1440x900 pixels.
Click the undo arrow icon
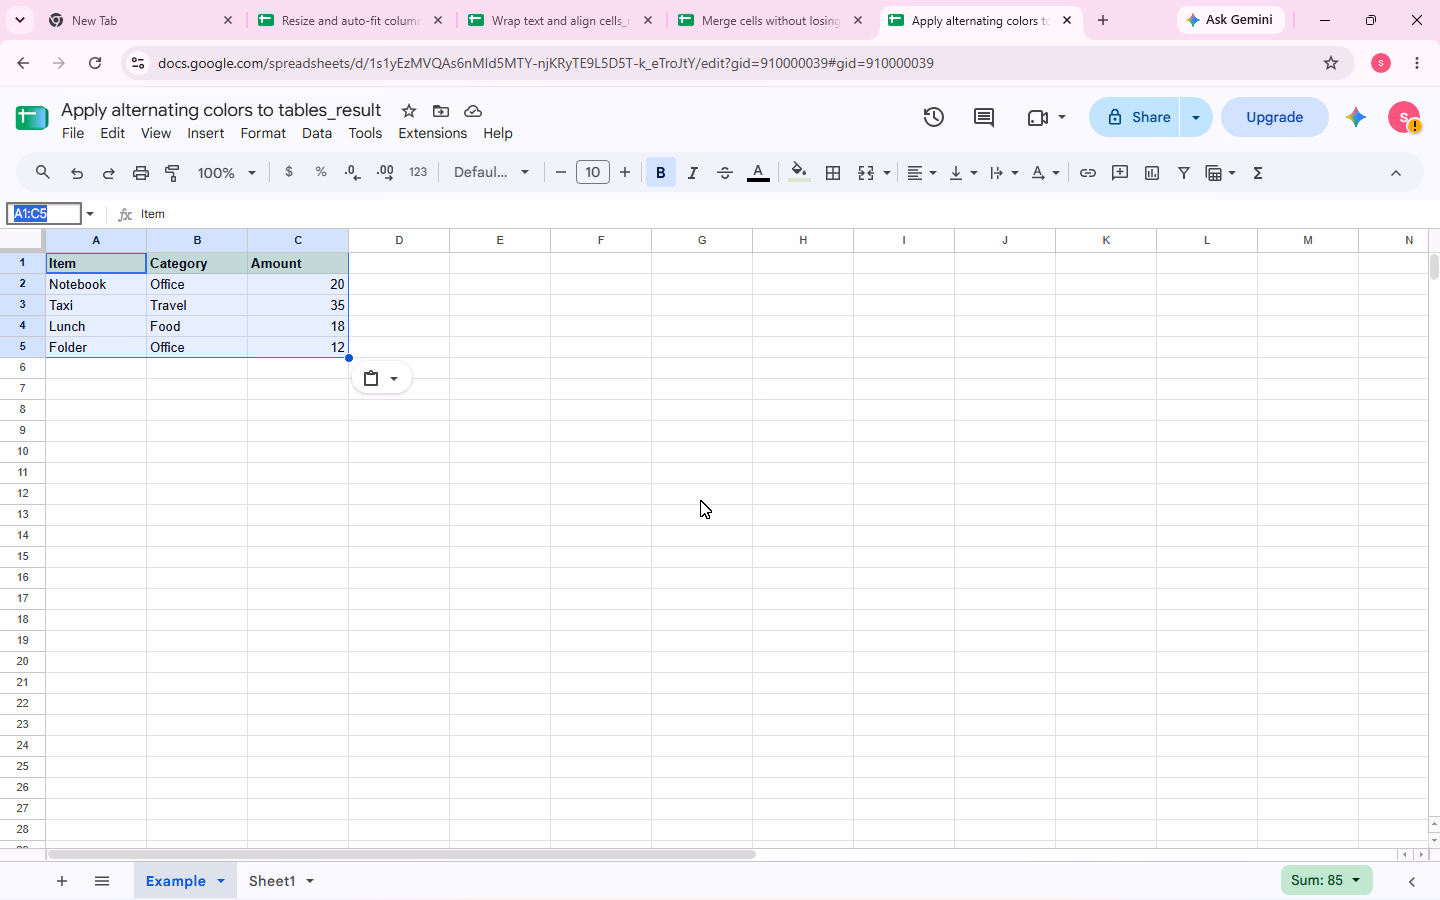pyautogui.click(x=77, y=173)
